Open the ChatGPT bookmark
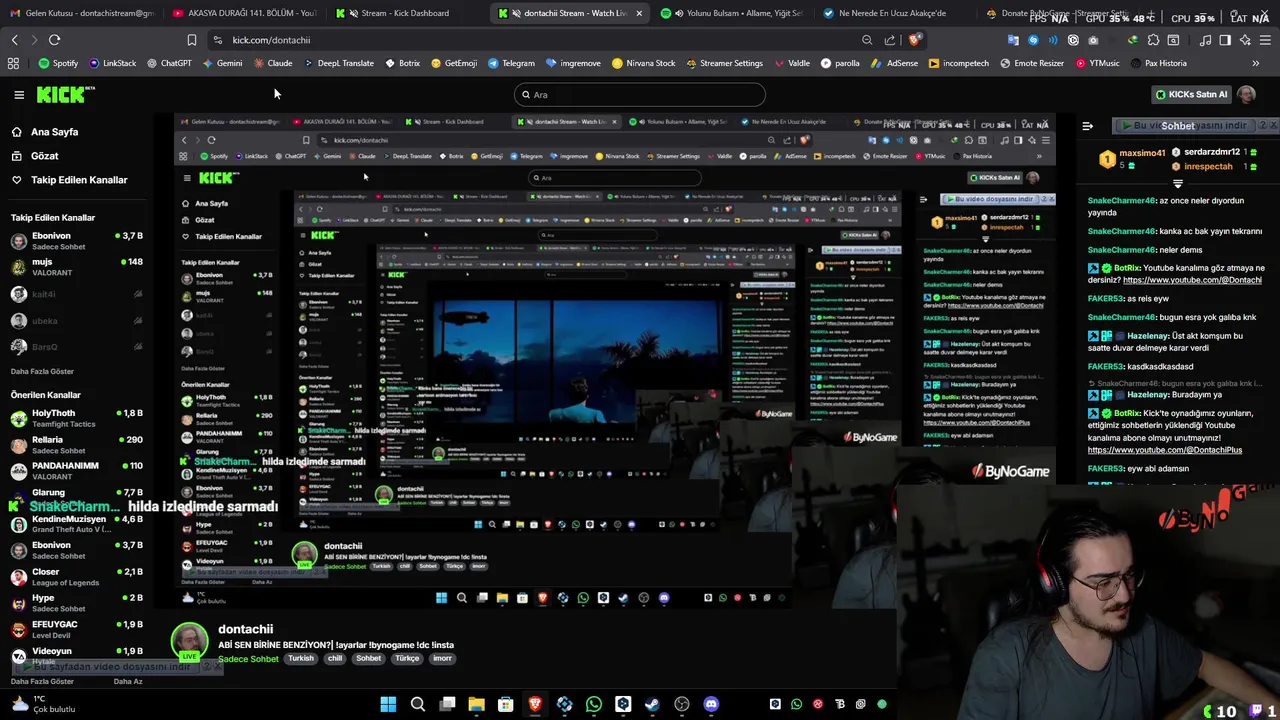 [x=169, y=63]
